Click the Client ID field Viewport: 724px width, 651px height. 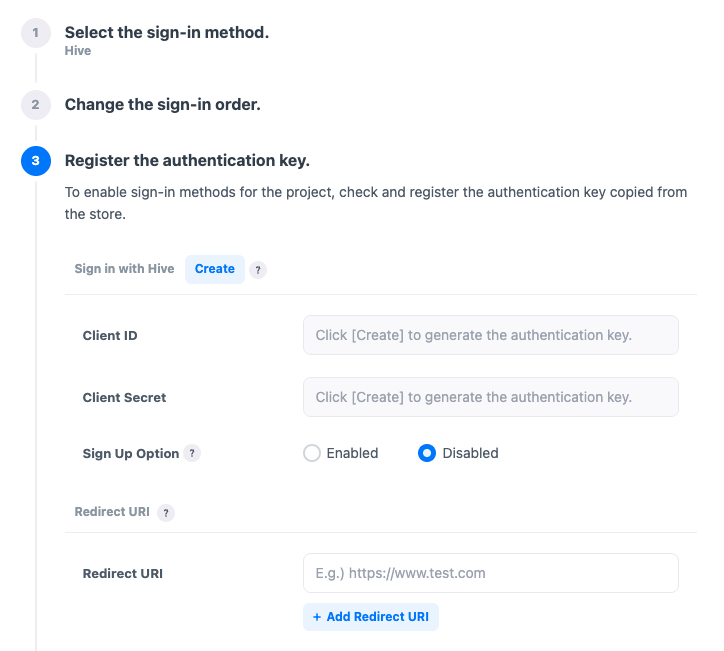point(490,335)
